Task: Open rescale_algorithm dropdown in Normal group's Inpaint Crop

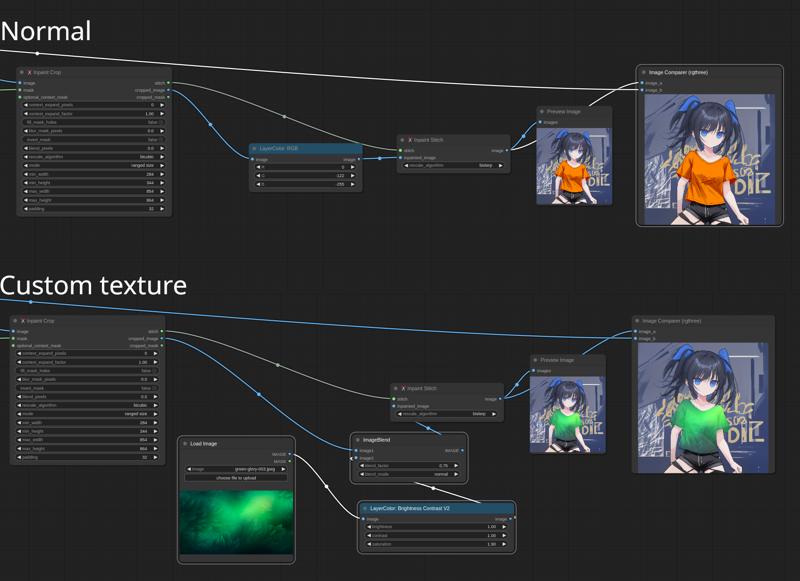Action: click(x=94, y=157)
